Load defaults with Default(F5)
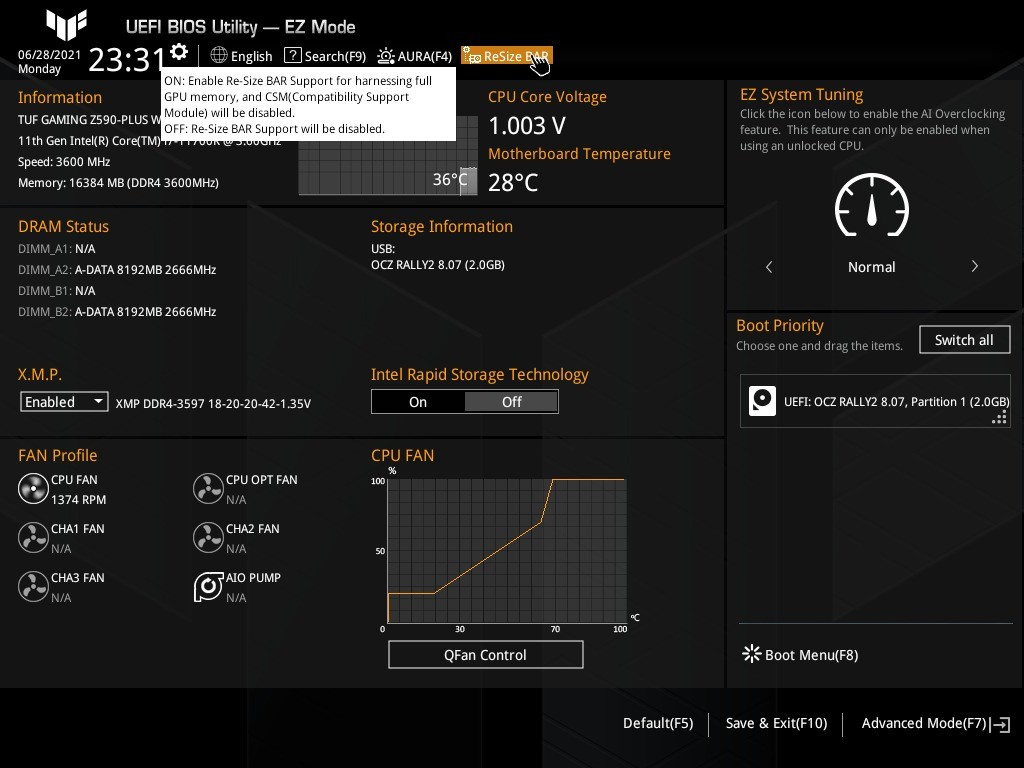 (x=658, y=723)
